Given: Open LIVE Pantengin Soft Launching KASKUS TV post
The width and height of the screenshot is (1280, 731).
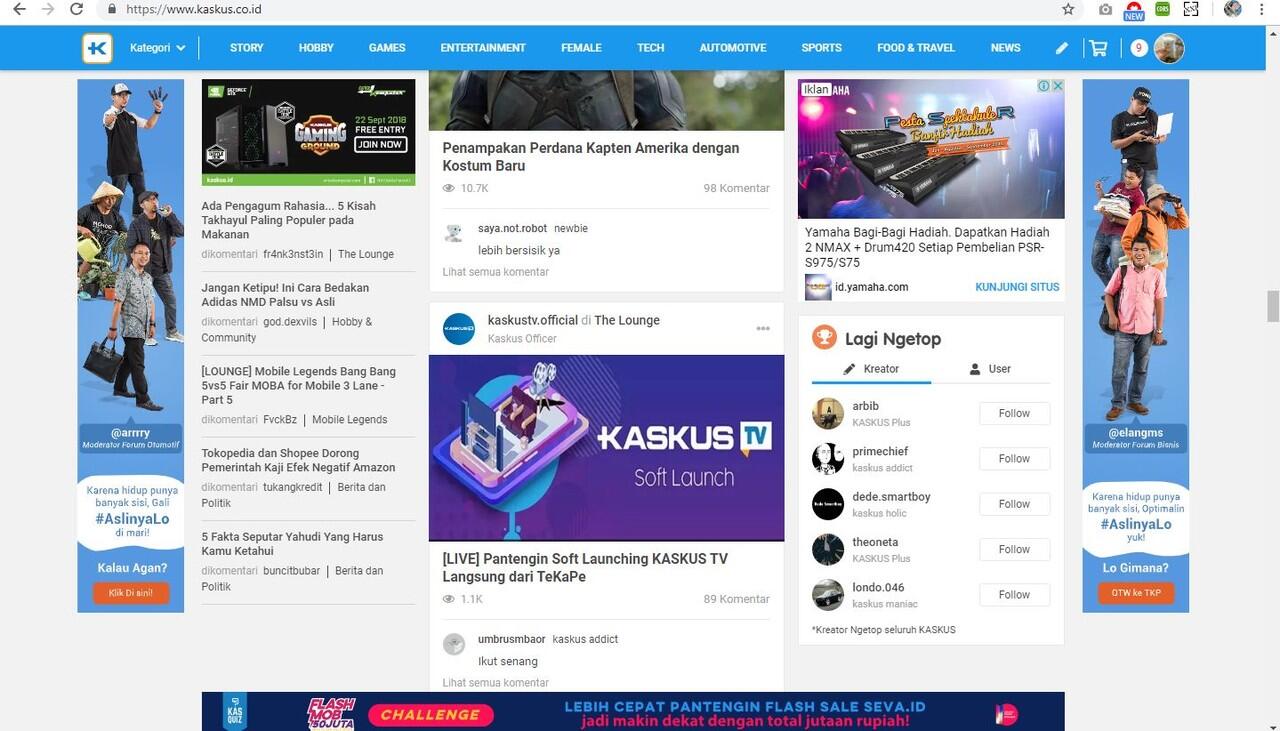Looking at the screenshot, I should (585, 568).
